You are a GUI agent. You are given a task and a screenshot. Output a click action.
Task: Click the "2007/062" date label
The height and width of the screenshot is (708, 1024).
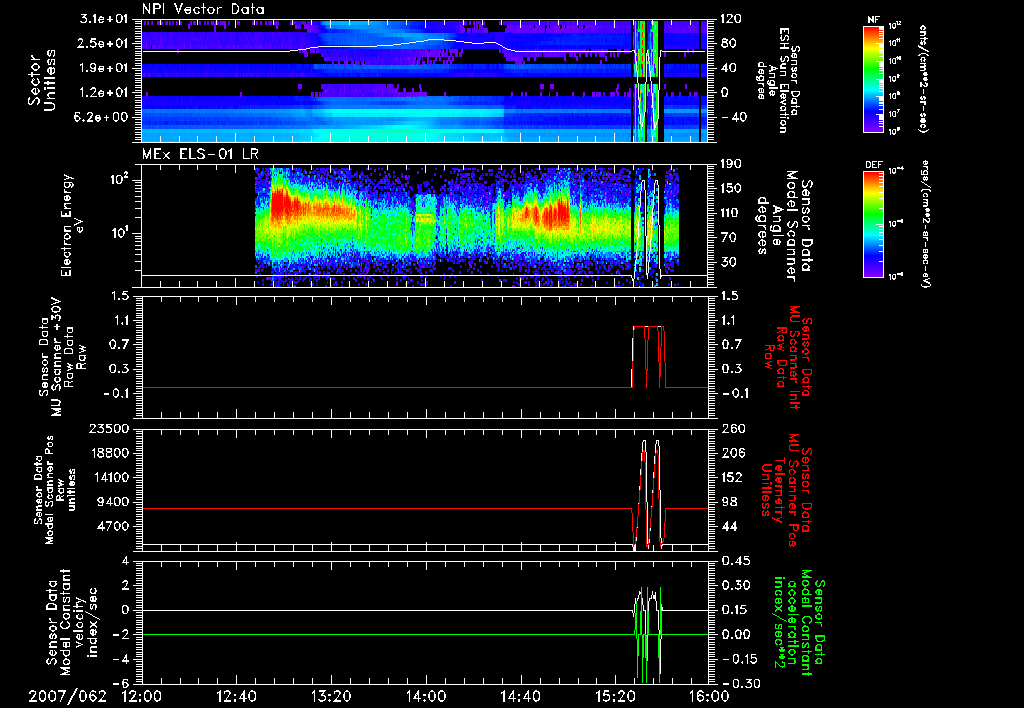click(67, 696)
